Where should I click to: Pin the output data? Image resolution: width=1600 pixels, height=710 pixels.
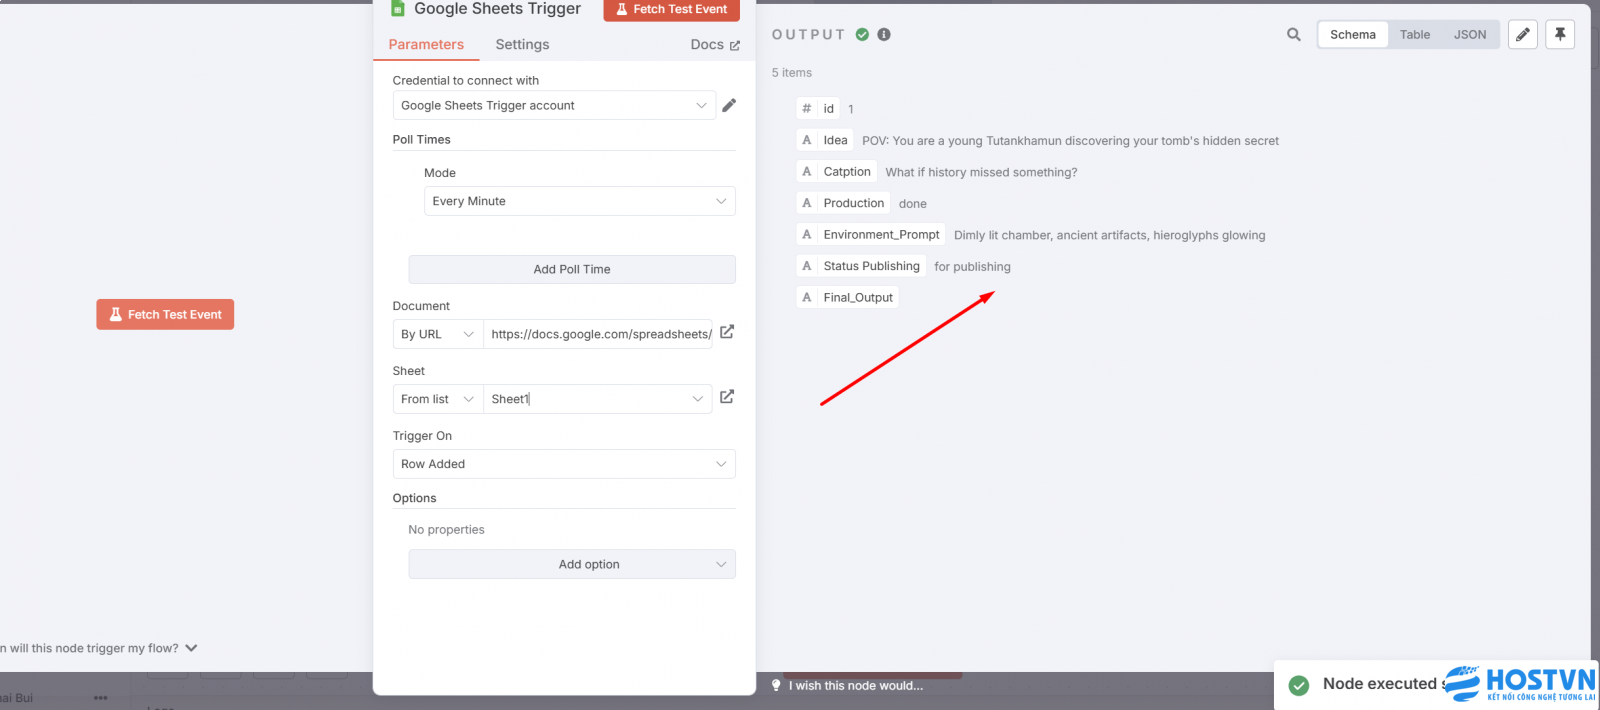point(1560,35)
